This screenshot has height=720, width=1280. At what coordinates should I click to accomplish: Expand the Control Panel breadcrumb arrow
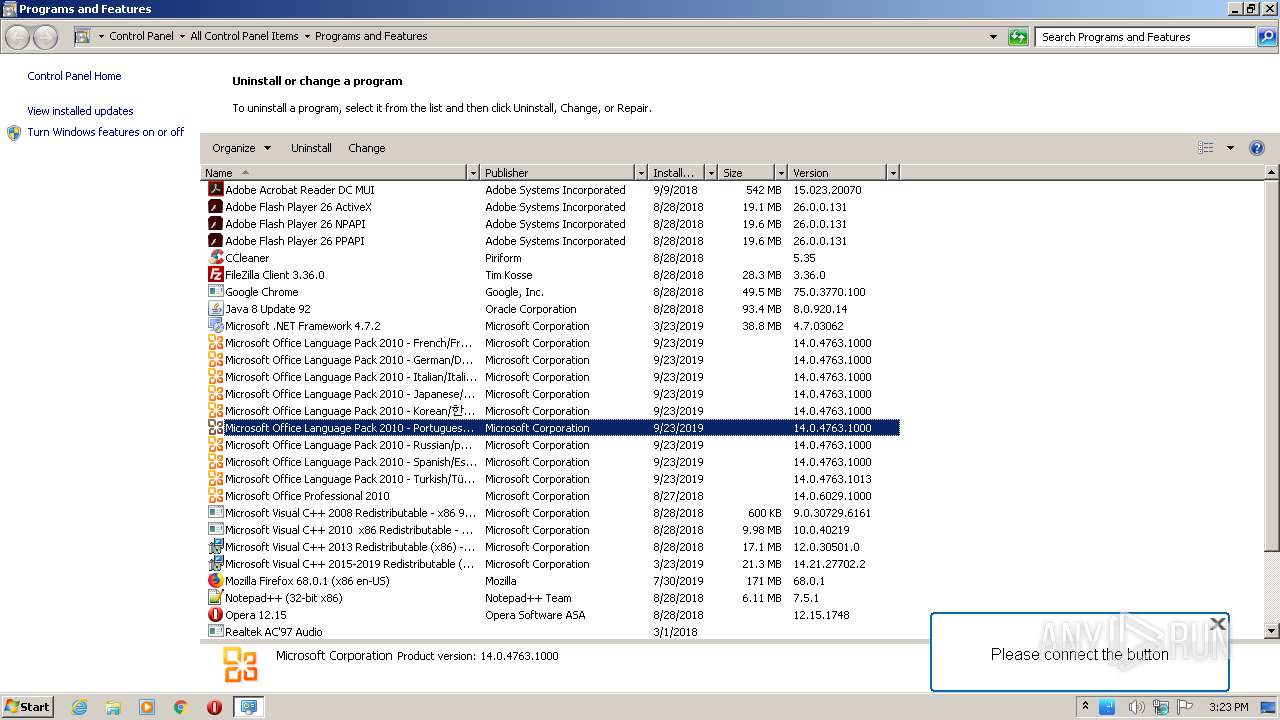[x=181, y=36]
